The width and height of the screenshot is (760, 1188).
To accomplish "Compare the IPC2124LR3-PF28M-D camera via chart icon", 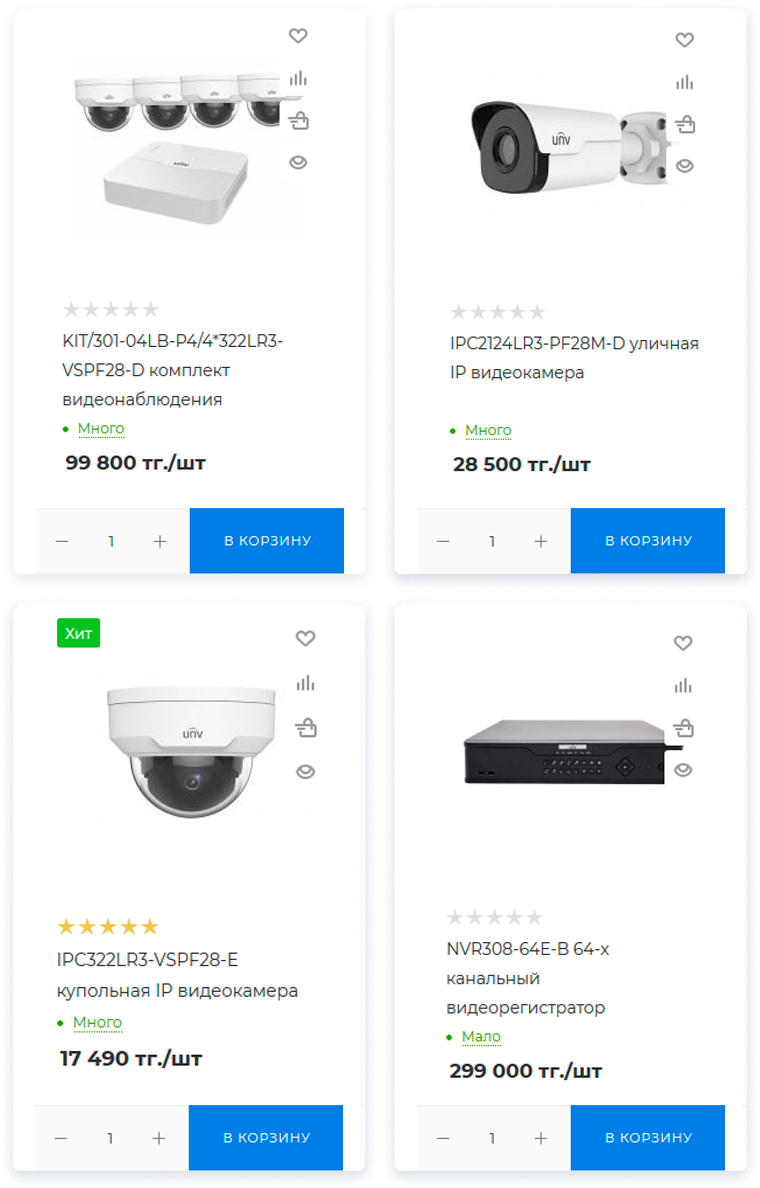I will (x=684, y=82).
